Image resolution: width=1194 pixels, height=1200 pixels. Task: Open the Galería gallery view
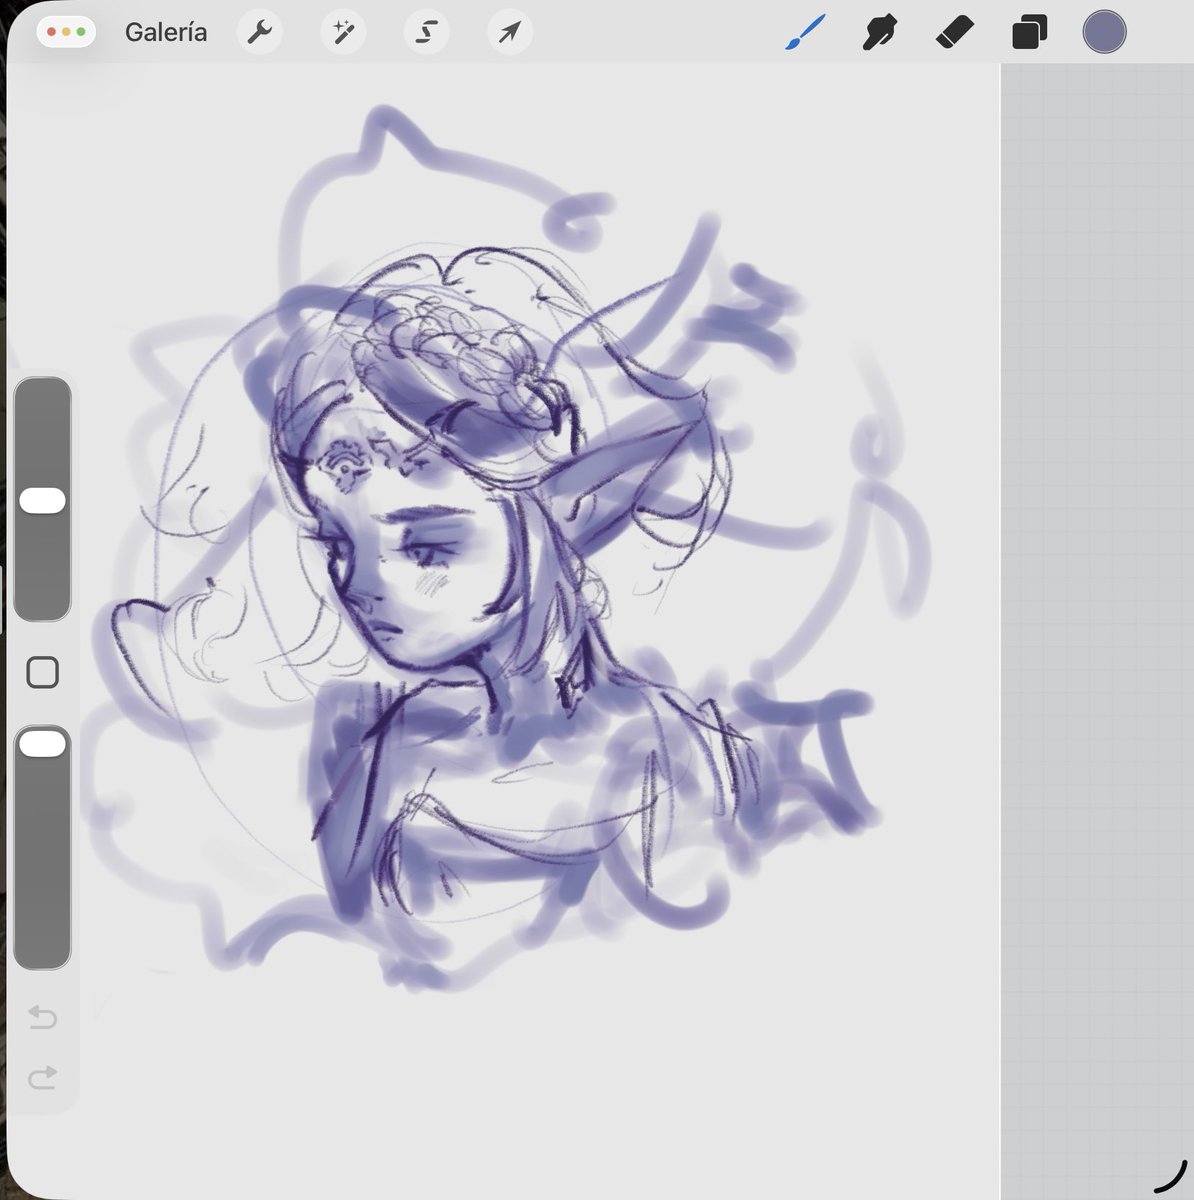click(x=166, y=32)
